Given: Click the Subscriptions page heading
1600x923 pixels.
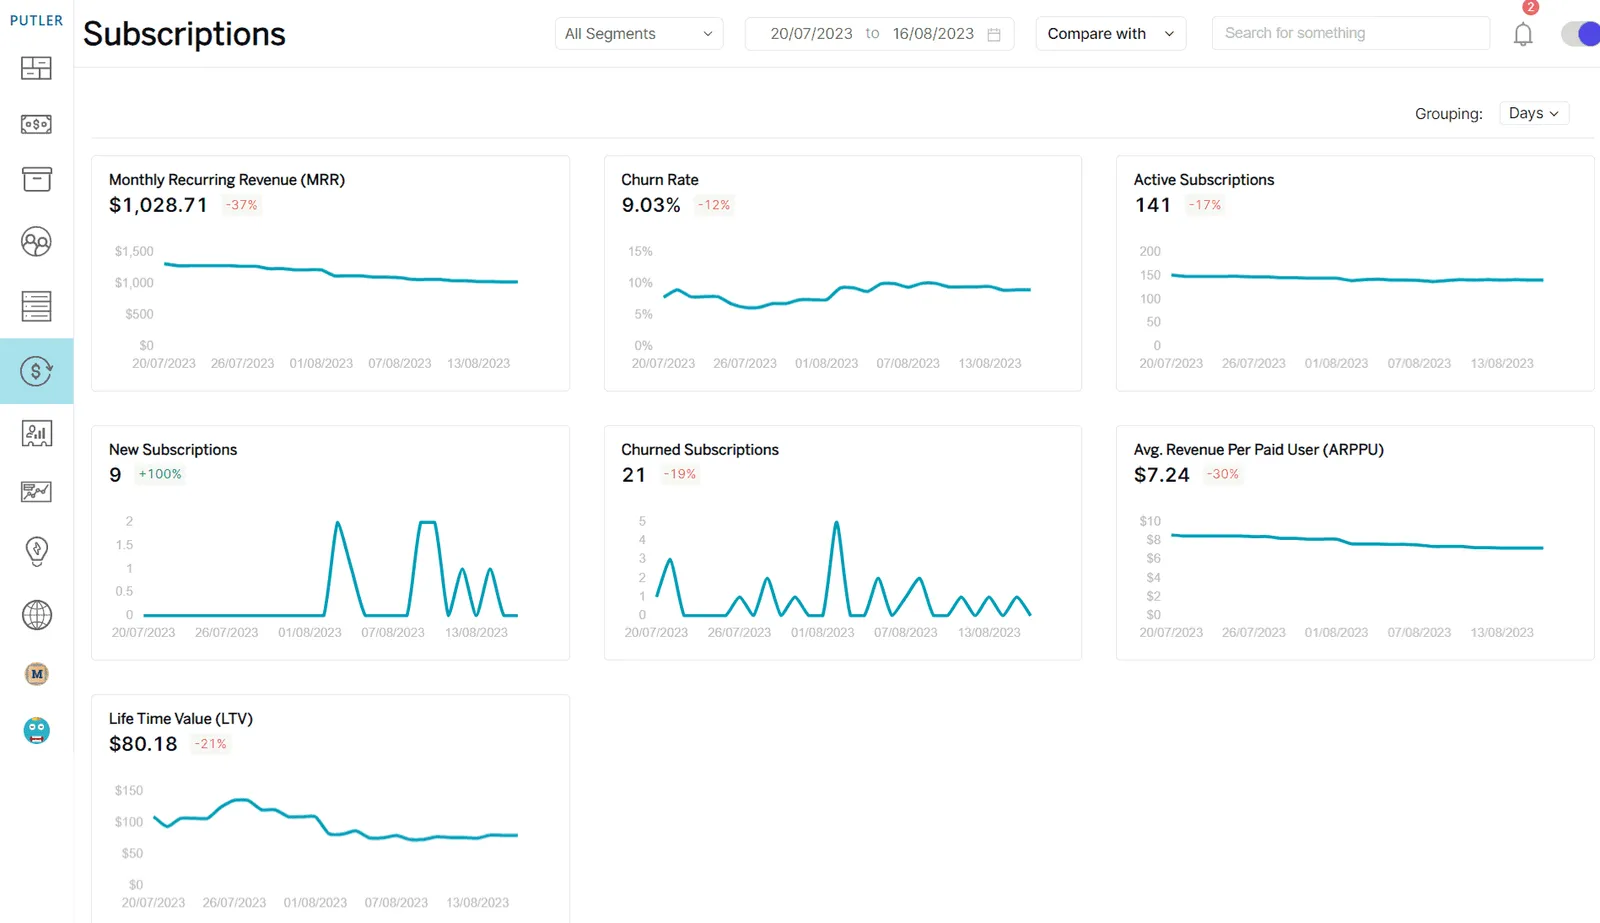Looking at the screenshot, I should [184, 34].
